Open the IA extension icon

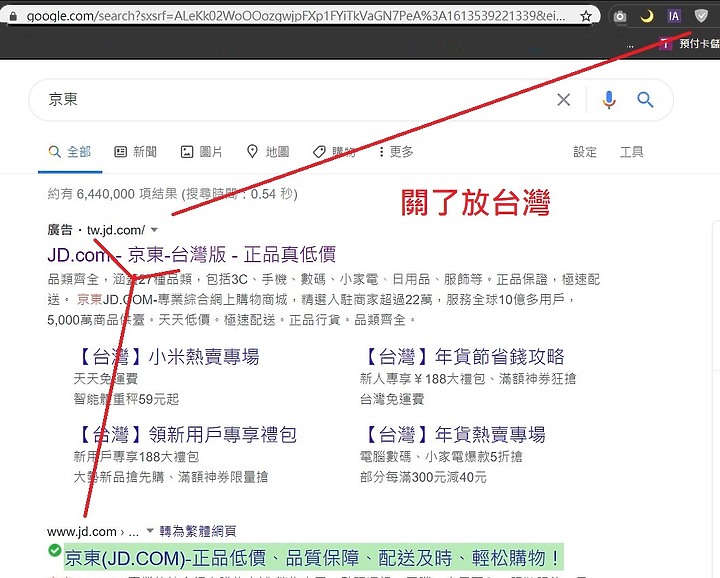pos(674,17)
